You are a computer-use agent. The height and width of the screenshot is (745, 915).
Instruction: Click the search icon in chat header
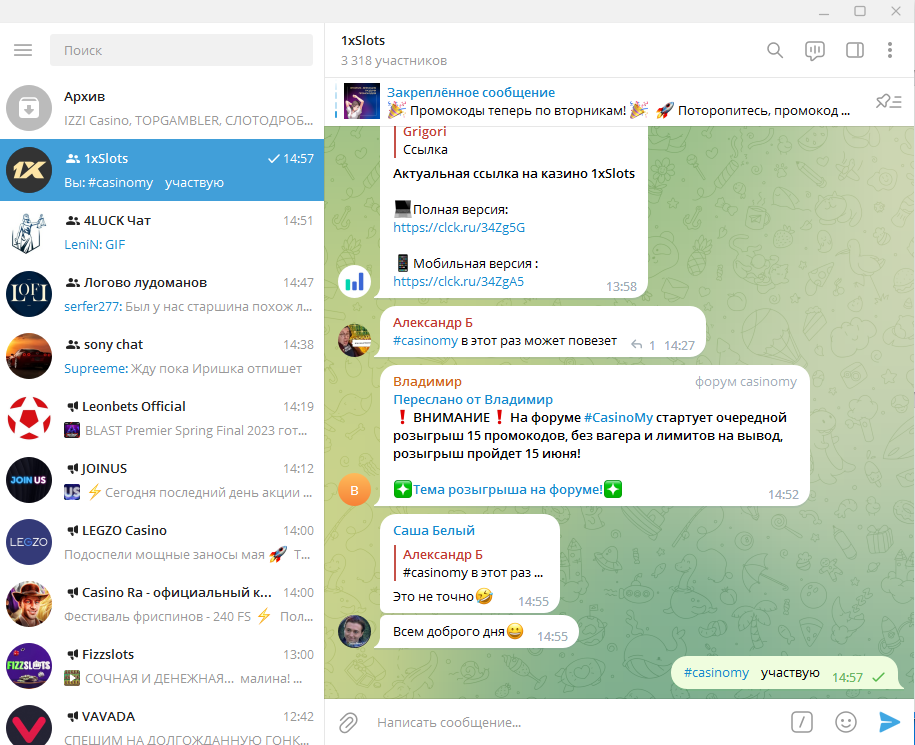pyautogui.click(x=774, y=50)
